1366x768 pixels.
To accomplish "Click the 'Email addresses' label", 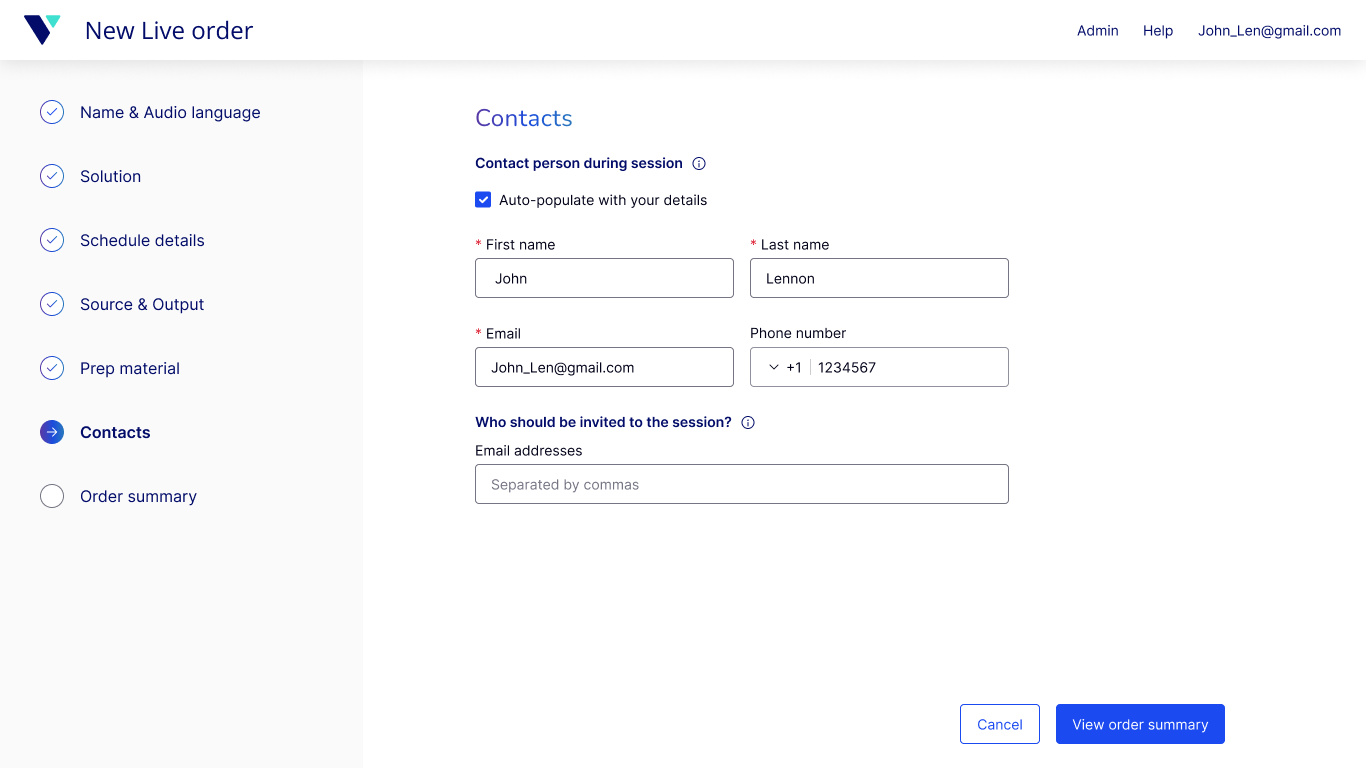I will coord(529,451).
